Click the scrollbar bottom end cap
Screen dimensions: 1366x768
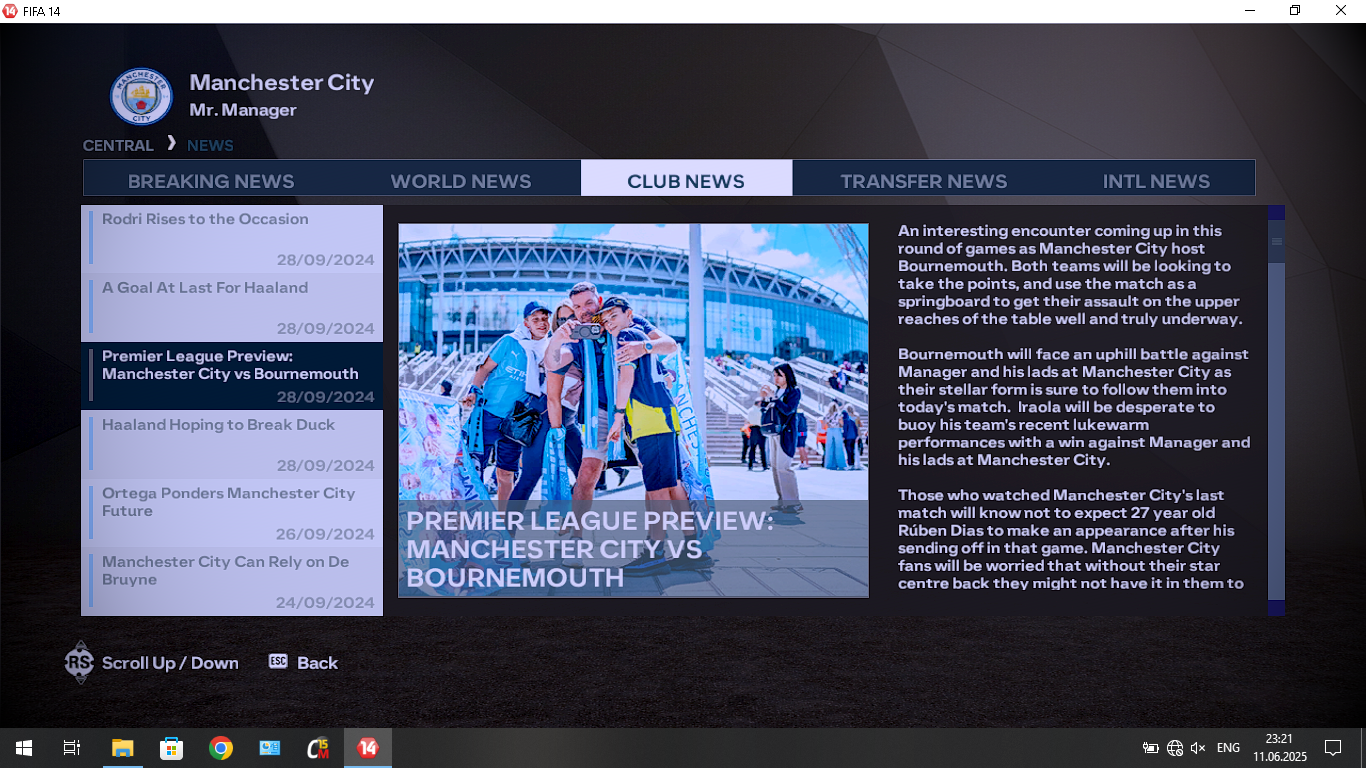[1276, 607]
